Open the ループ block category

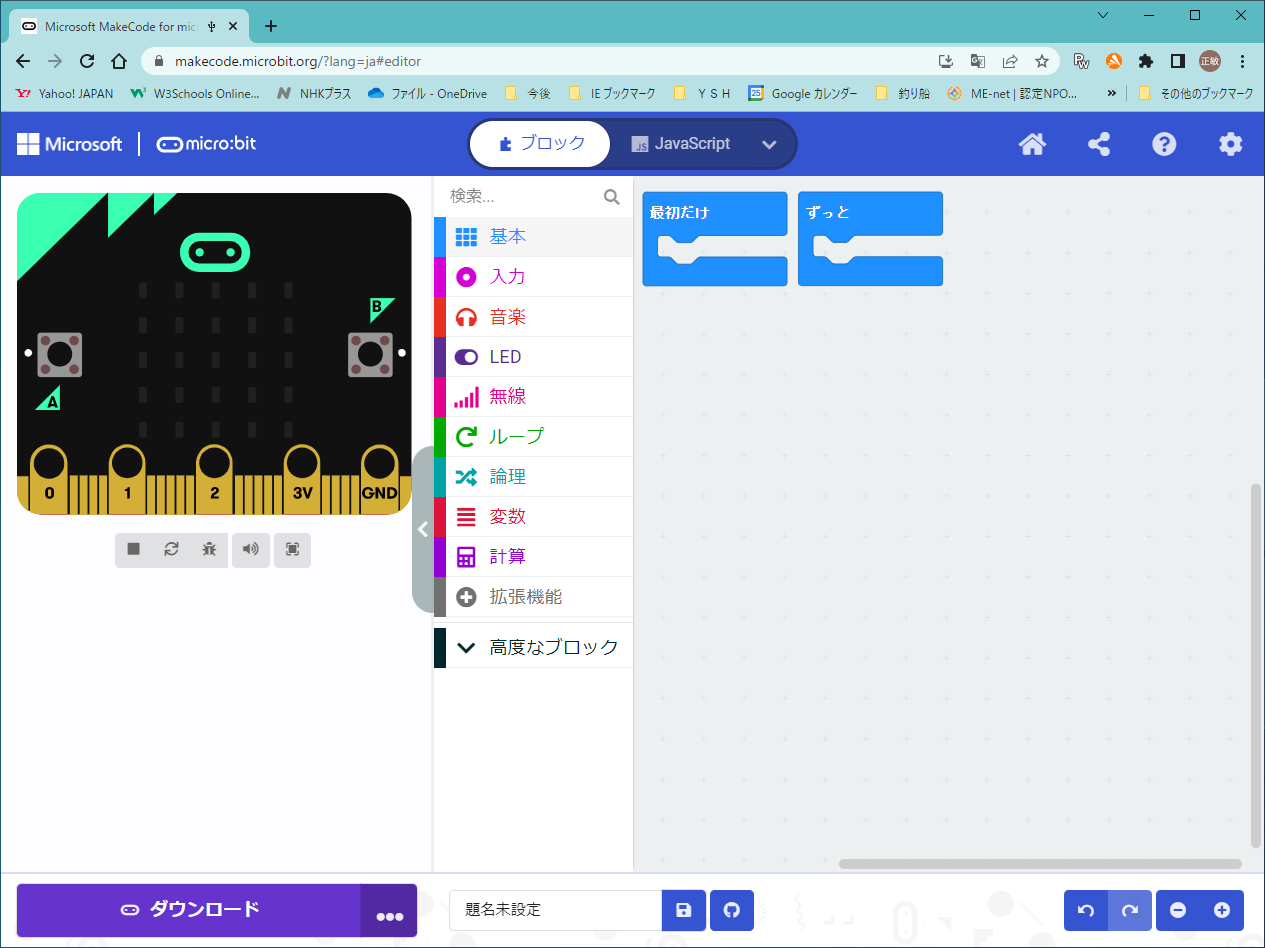[x=533, y=437]
